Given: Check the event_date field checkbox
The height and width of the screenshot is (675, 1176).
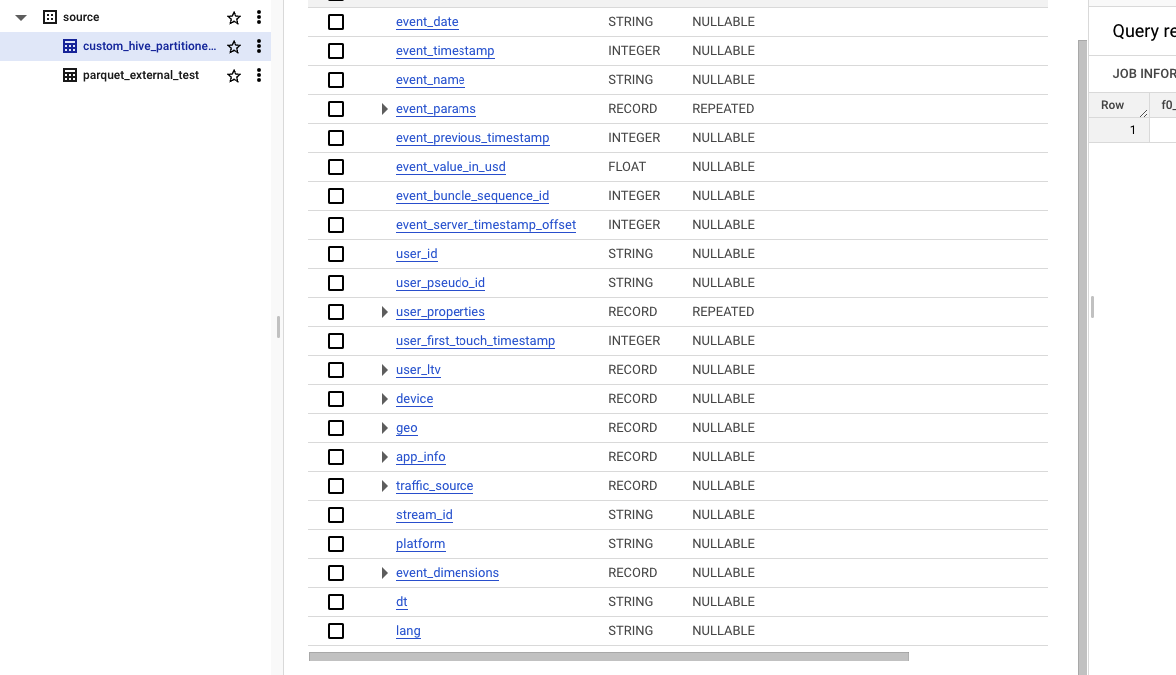Looking at the screenshot, I should click(x=336, y=22).
